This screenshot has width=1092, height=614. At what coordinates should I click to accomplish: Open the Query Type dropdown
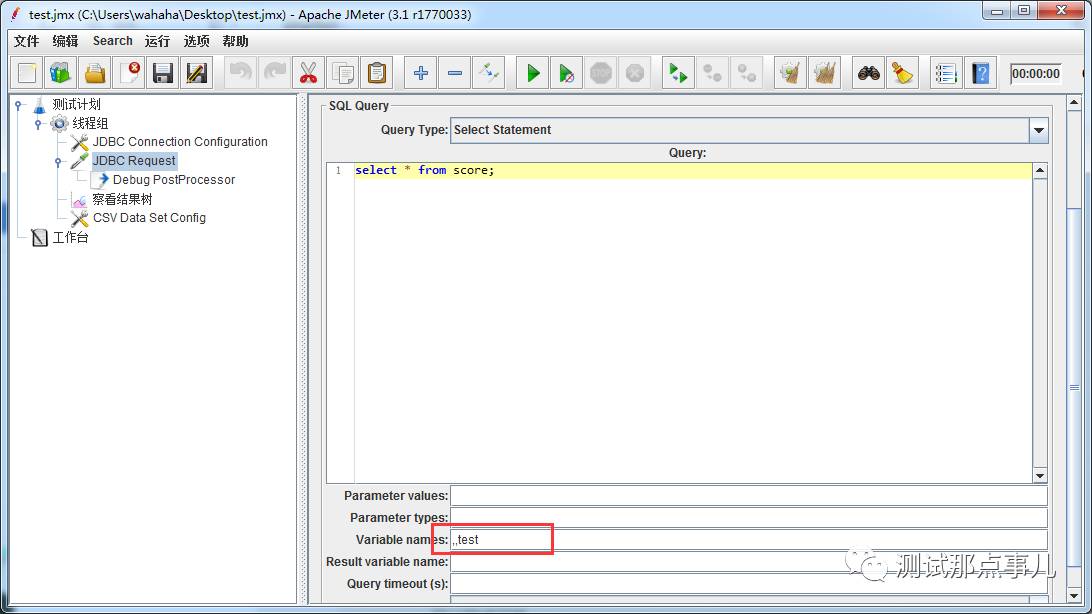(x=749, y=130)
